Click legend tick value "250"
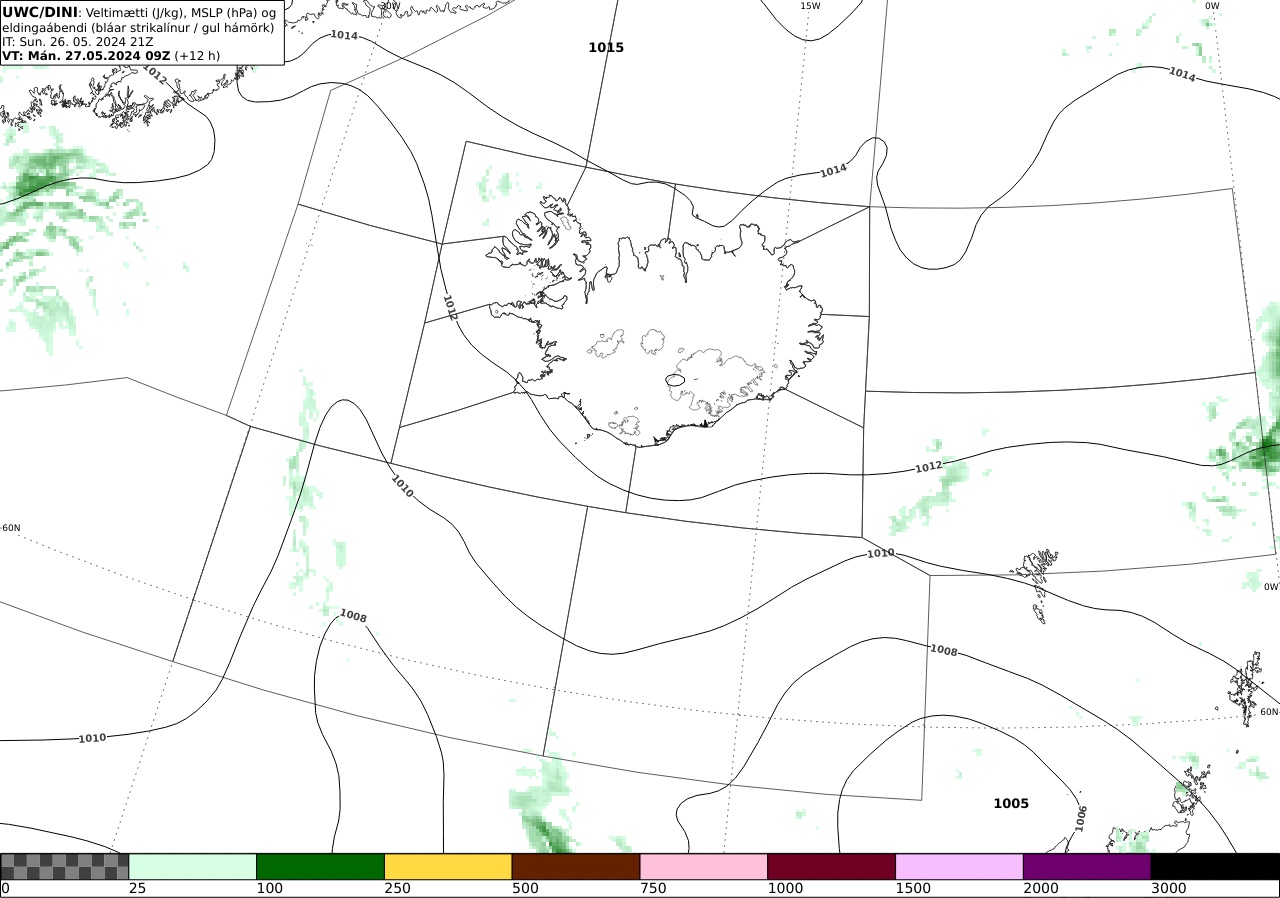This screenshot has width=1280, height=898. click(398, 888)
